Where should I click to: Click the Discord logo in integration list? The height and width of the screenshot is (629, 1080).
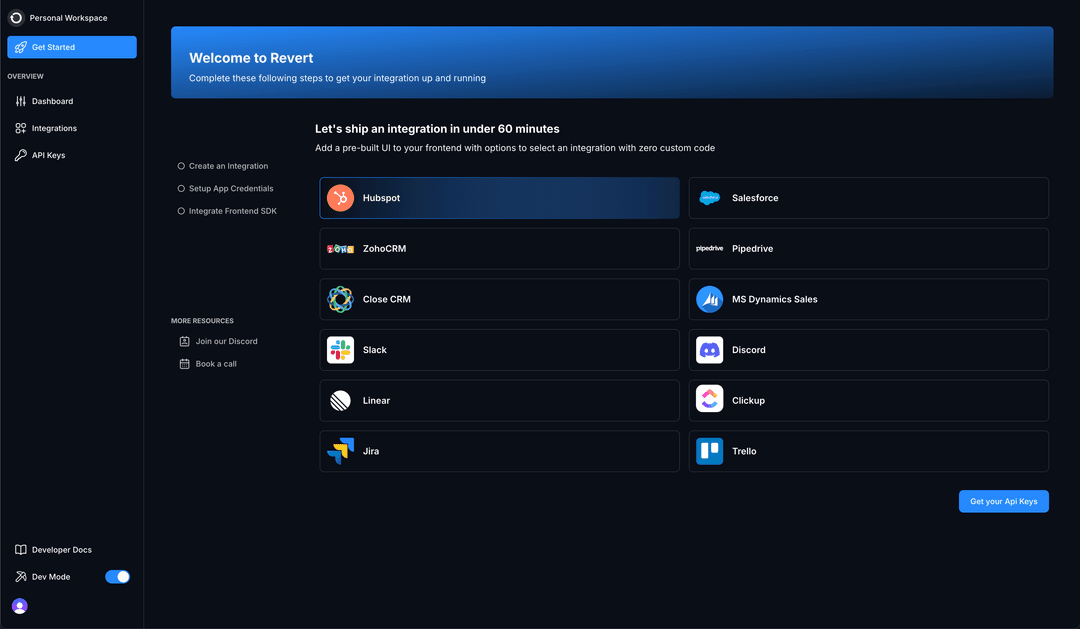click(x=709, y=350)
